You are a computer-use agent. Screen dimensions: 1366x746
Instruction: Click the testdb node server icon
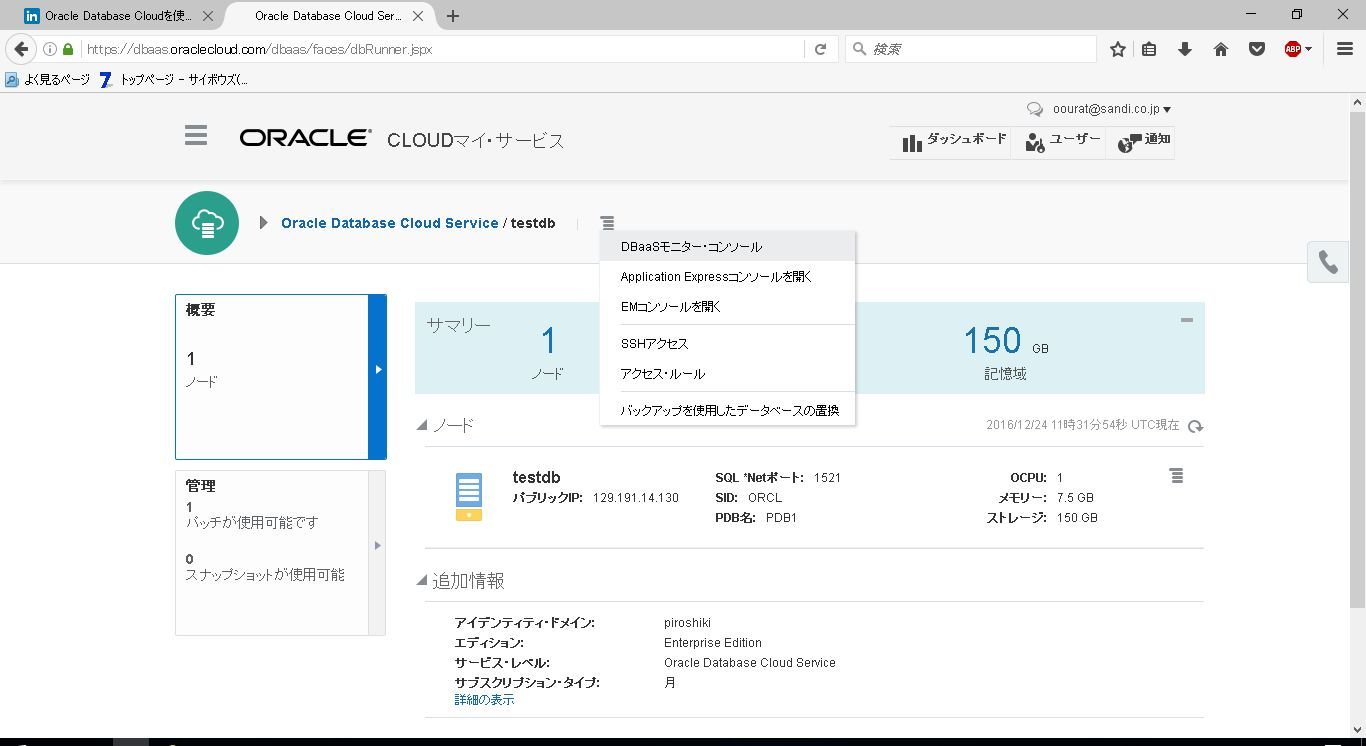pos(468,497)
